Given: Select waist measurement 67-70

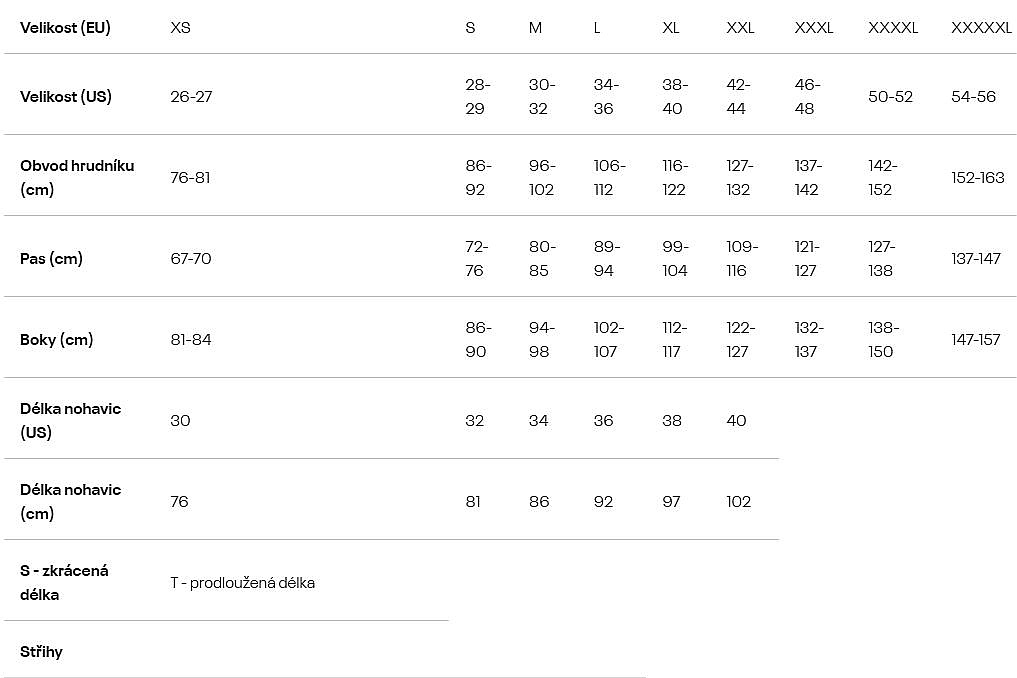Looking at the screenshot, I should [191, 259].
